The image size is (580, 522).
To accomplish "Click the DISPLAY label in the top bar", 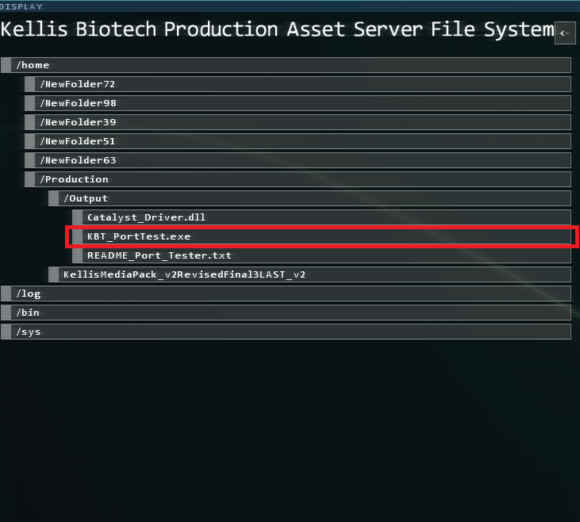I will (21, 6).
